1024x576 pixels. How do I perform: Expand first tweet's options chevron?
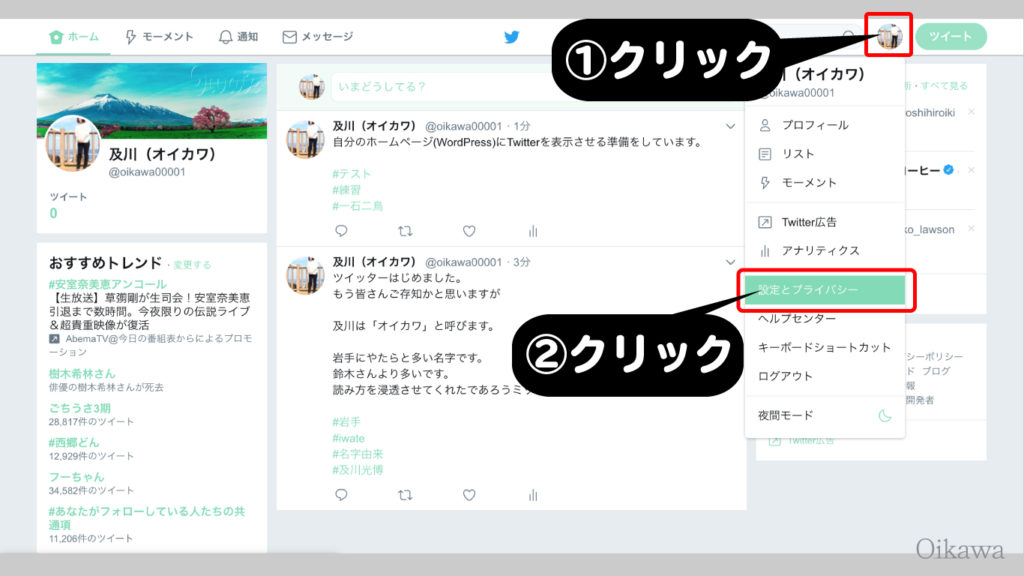coord(730,127)
